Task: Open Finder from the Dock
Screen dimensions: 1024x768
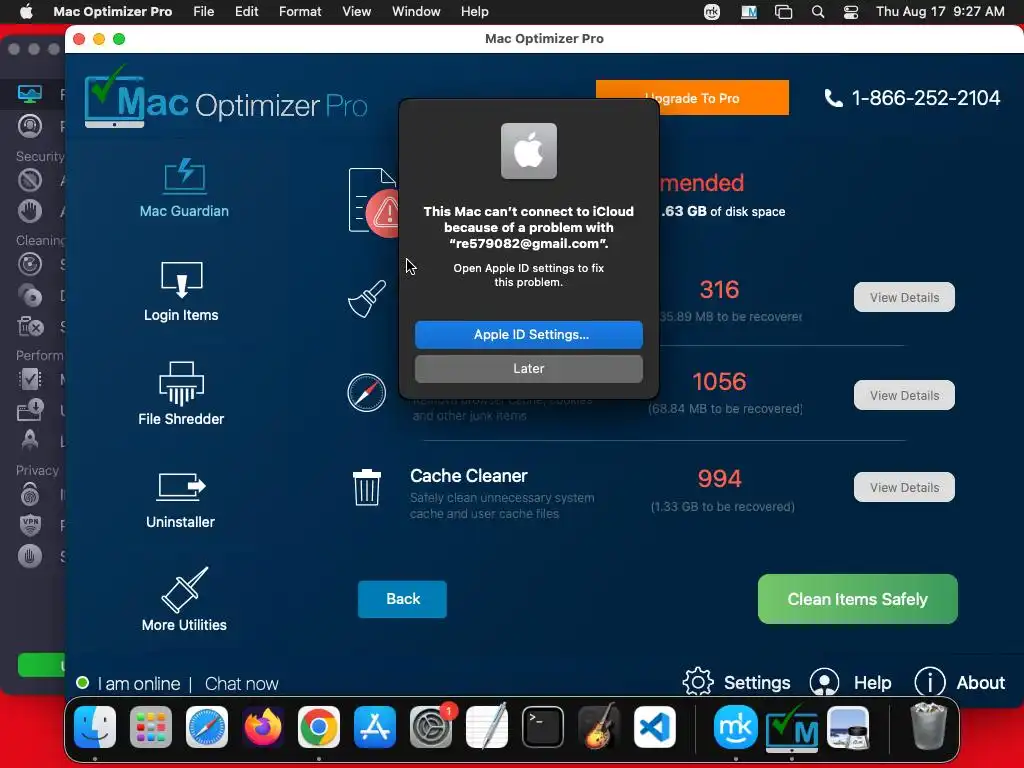Action: coord(95,727)
